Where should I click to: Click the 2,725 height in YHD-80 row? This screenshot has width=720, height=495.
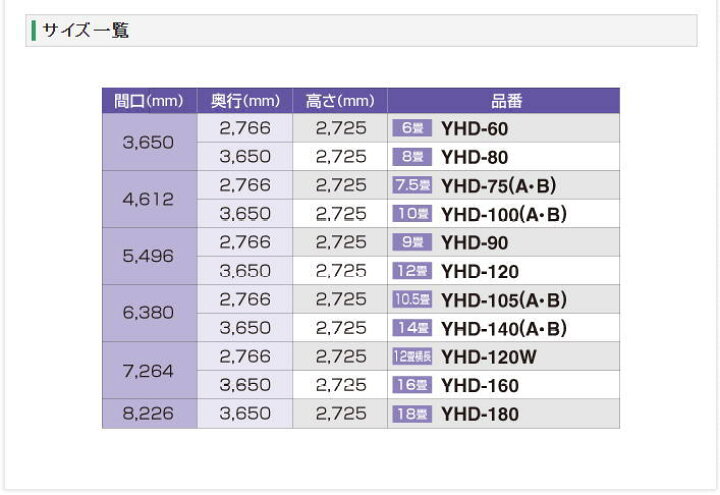tap(341, 157)
